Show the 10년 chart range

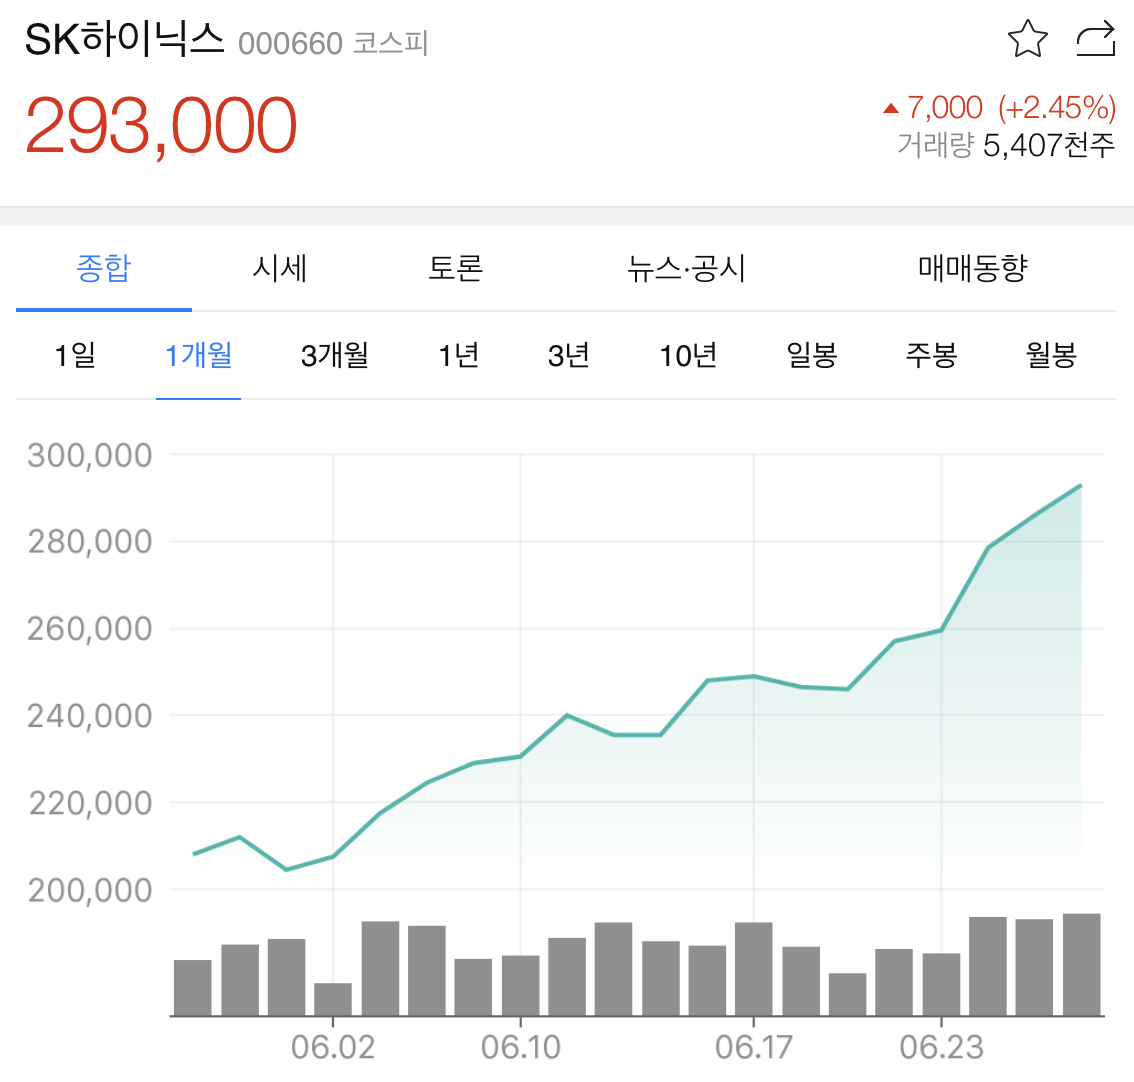pos(688,355)
